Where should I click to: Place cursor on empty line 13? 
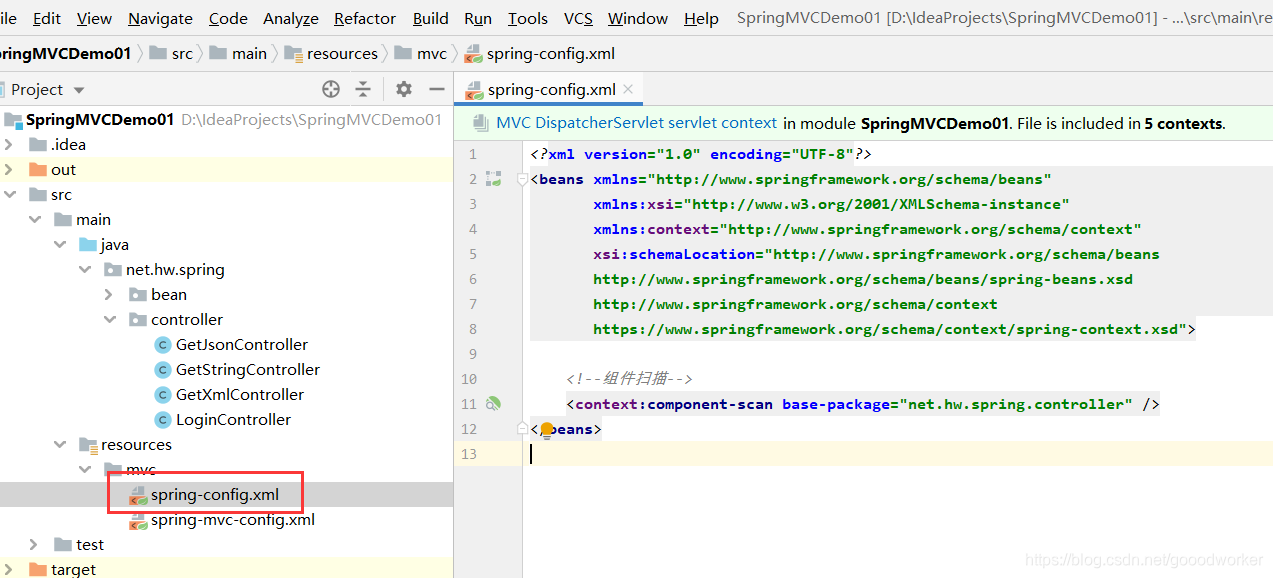click(897, 454)
